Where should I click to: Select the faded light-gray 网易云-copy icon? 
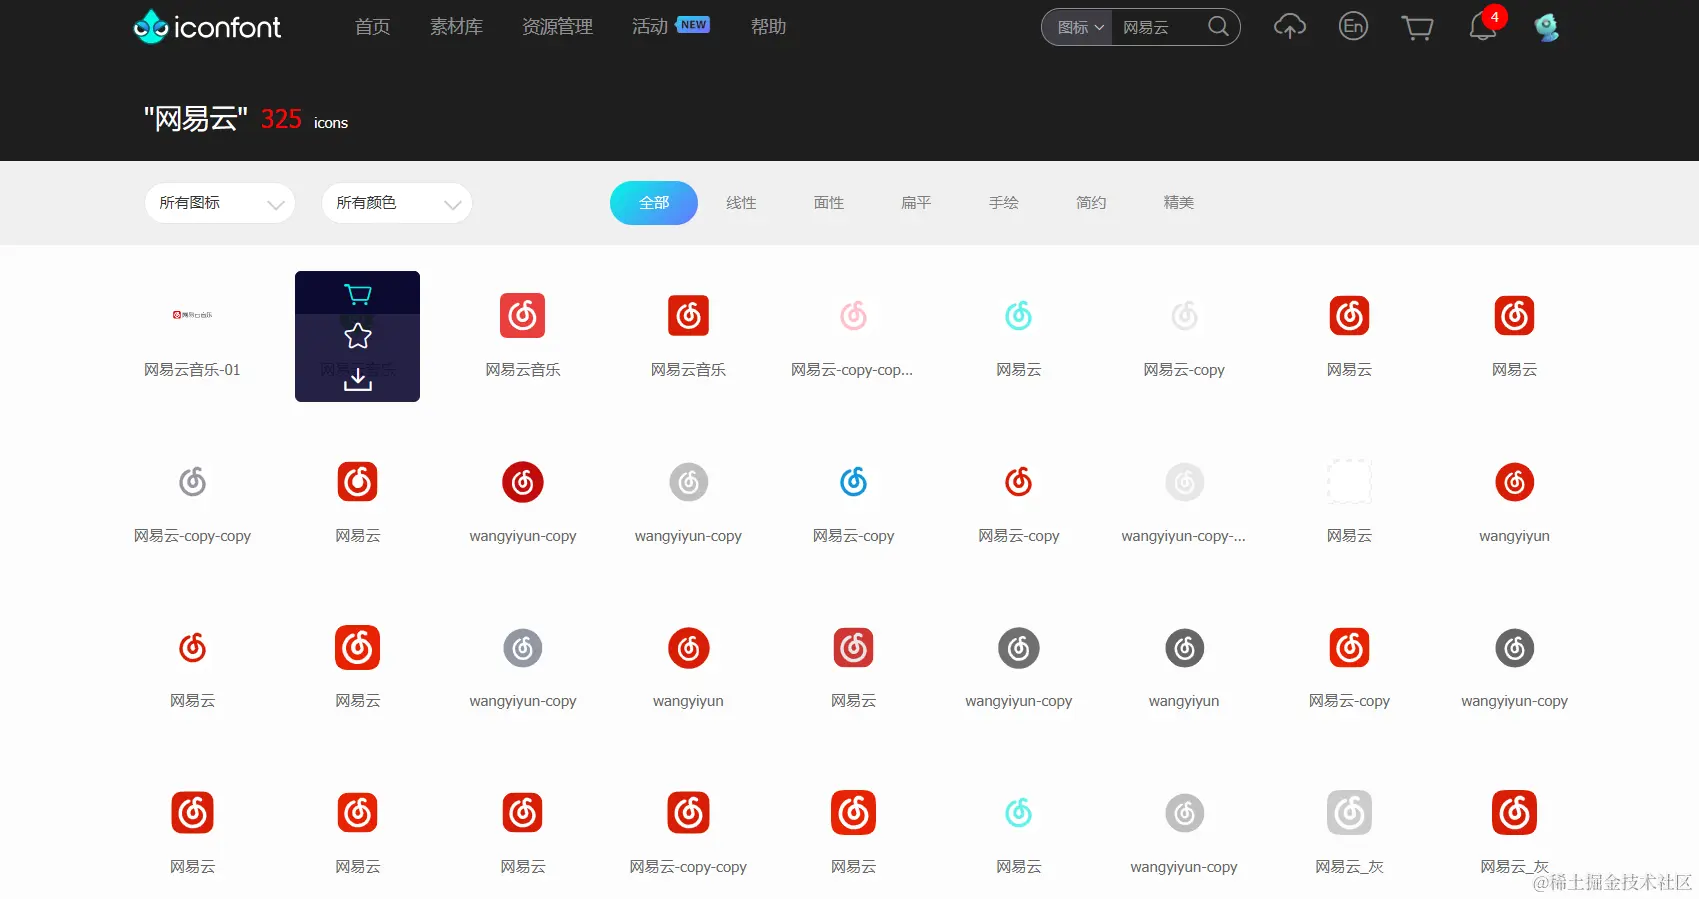[x=1184, y=316]
